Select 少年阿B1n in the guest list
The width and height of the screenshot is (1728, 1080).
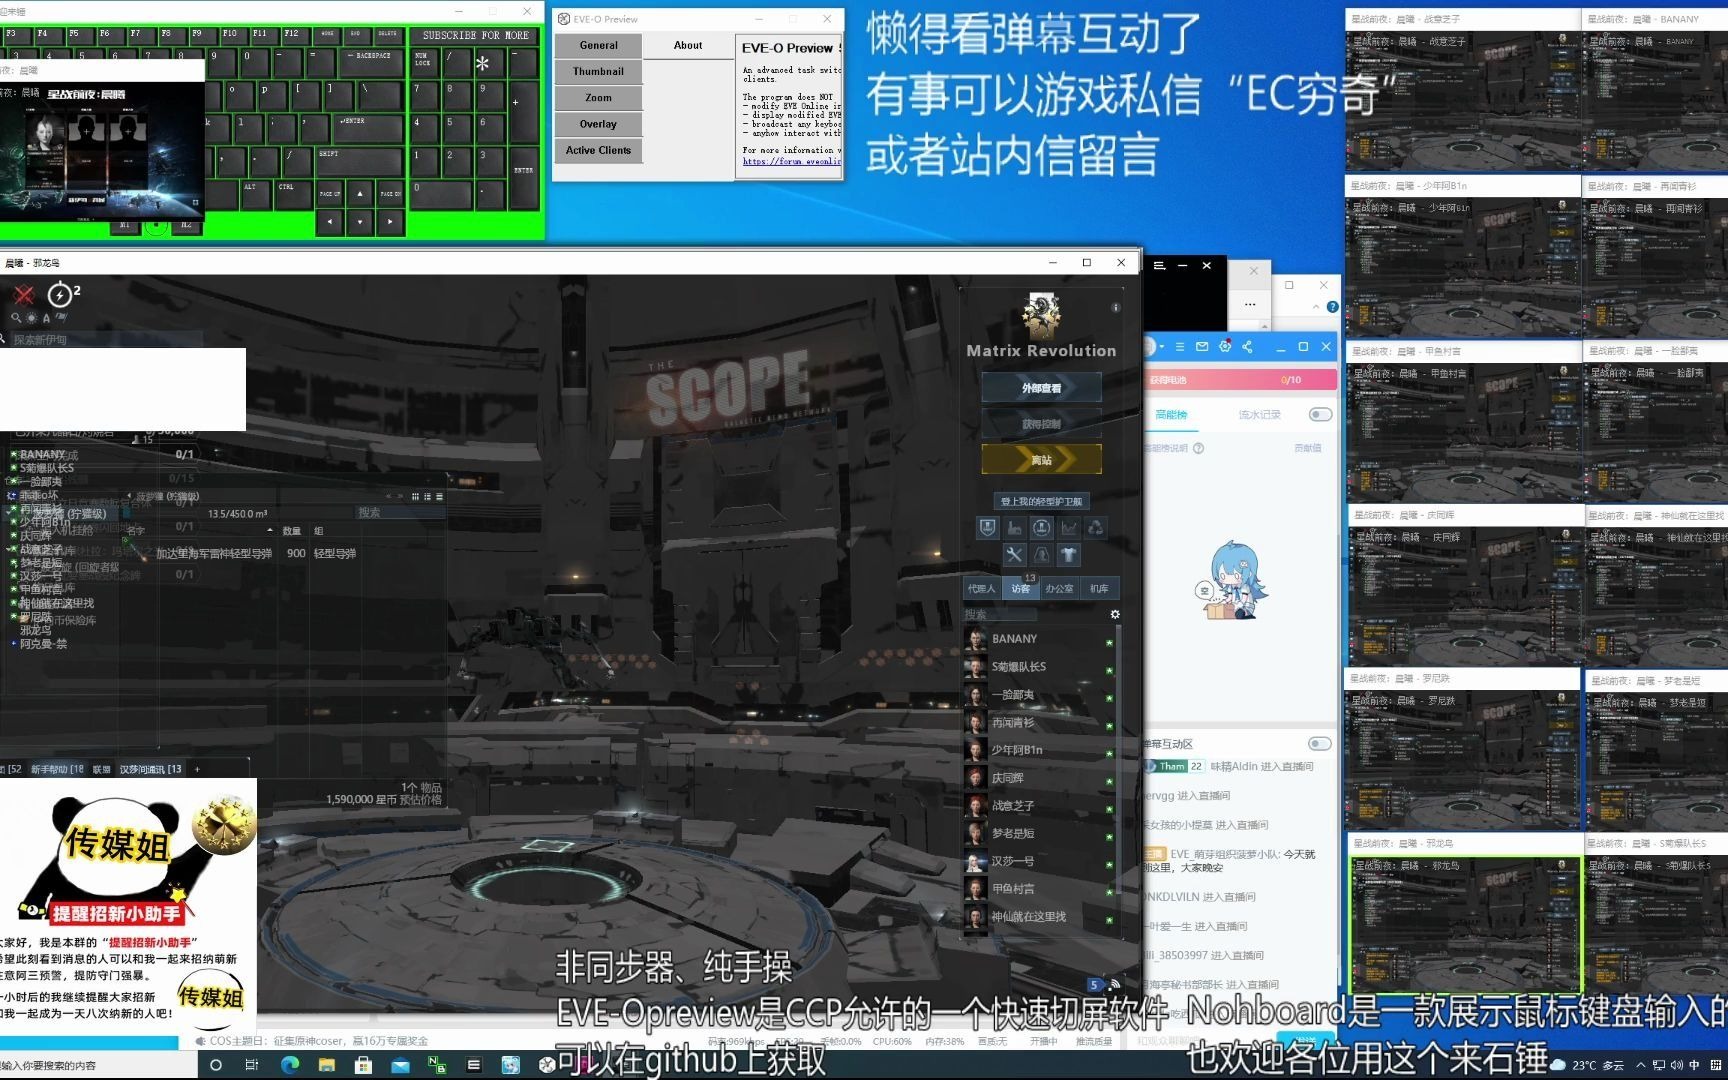coord(1039,750)
